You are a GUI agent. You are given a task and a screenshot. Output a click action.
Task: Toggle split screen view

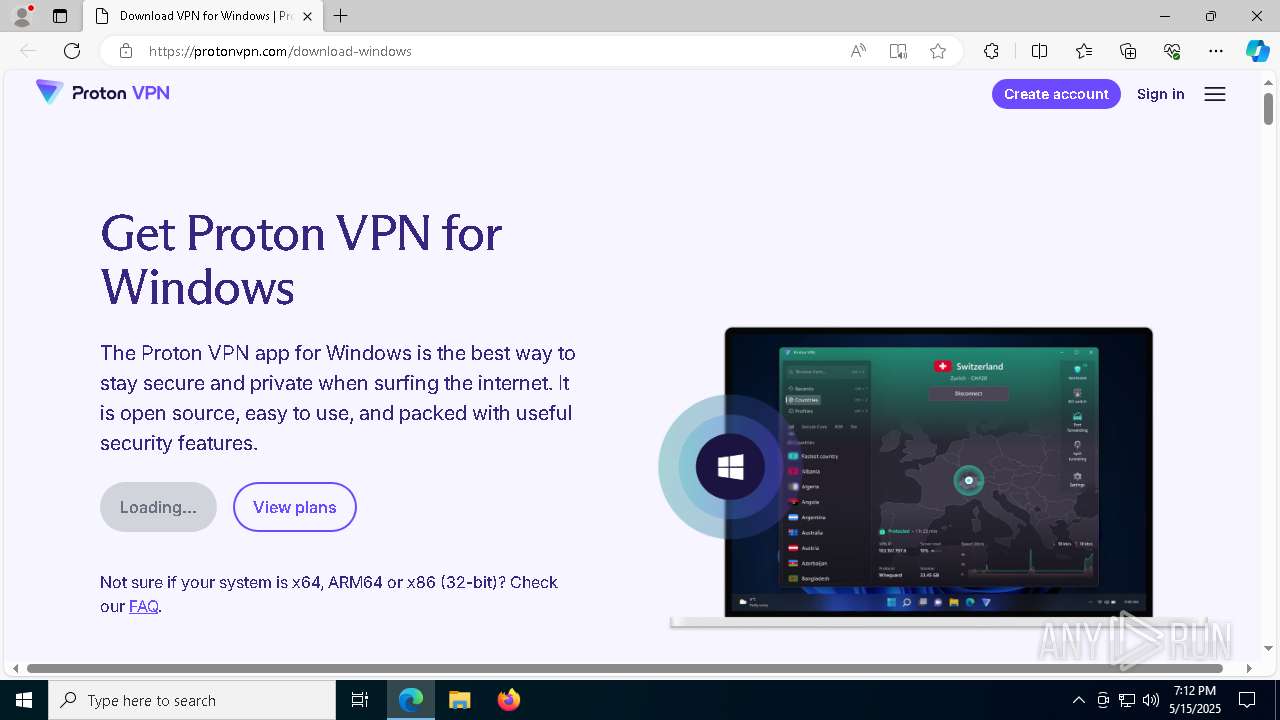pyautogui.click(x=1039, y=51)
